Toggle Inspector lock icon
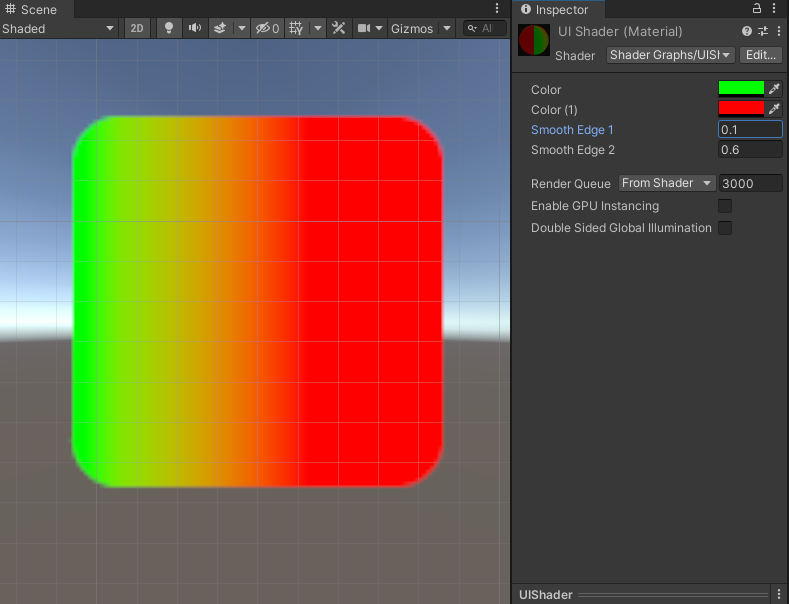Screen dimensions: 789x604 (756, 9)
